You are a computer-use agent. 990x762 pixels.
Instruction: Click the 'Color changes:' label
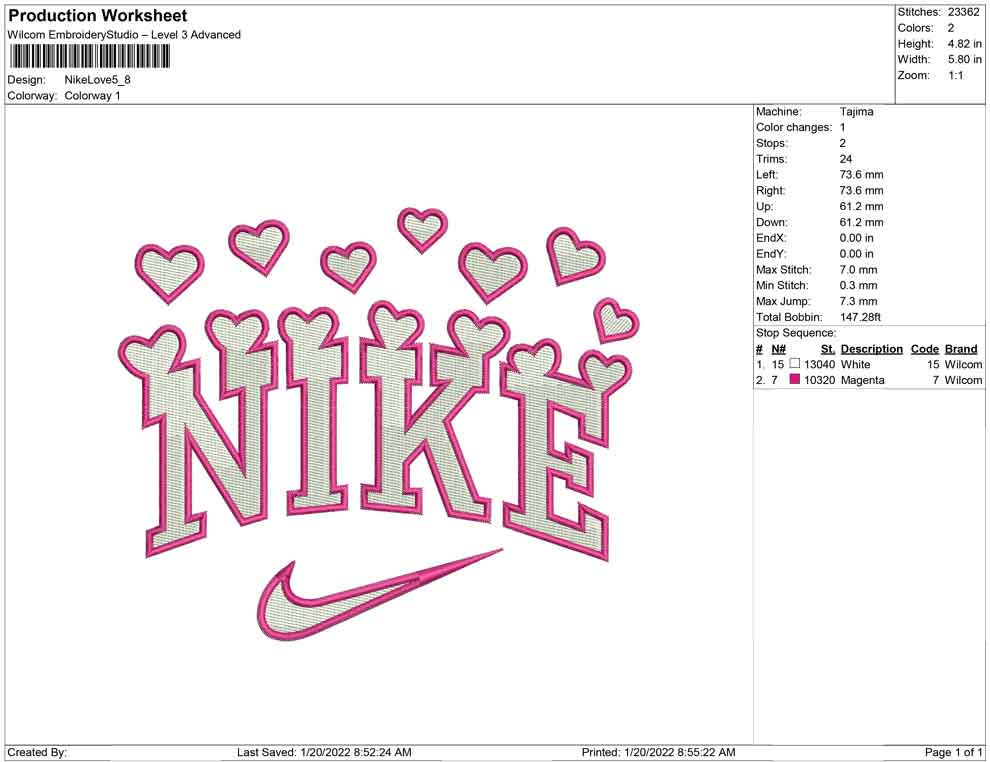click(794, 127)
